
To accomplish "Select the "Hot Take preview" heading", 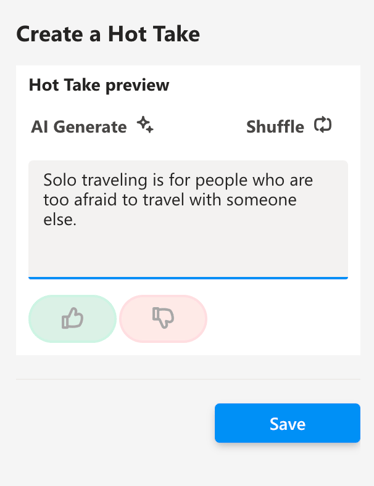I will tap(99, 85).
